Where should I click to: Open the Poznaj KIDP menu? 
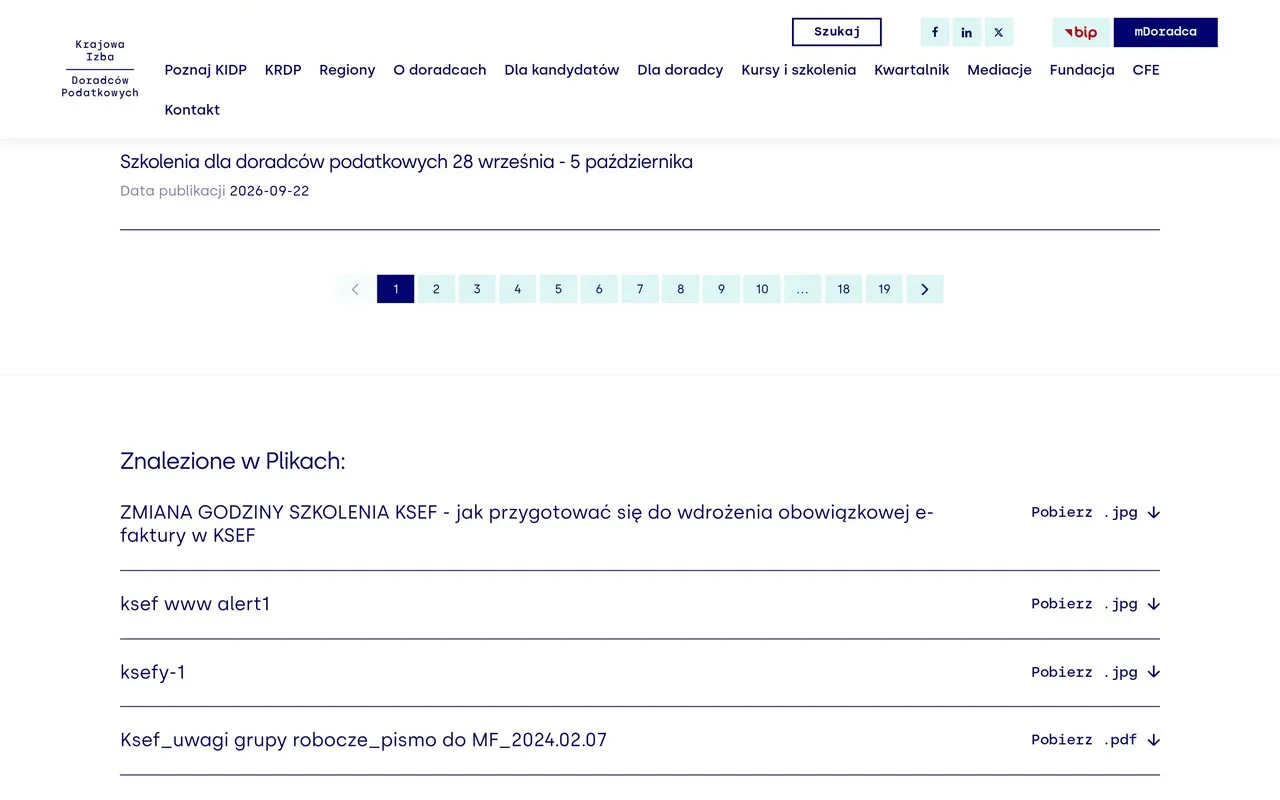point(206,70)
